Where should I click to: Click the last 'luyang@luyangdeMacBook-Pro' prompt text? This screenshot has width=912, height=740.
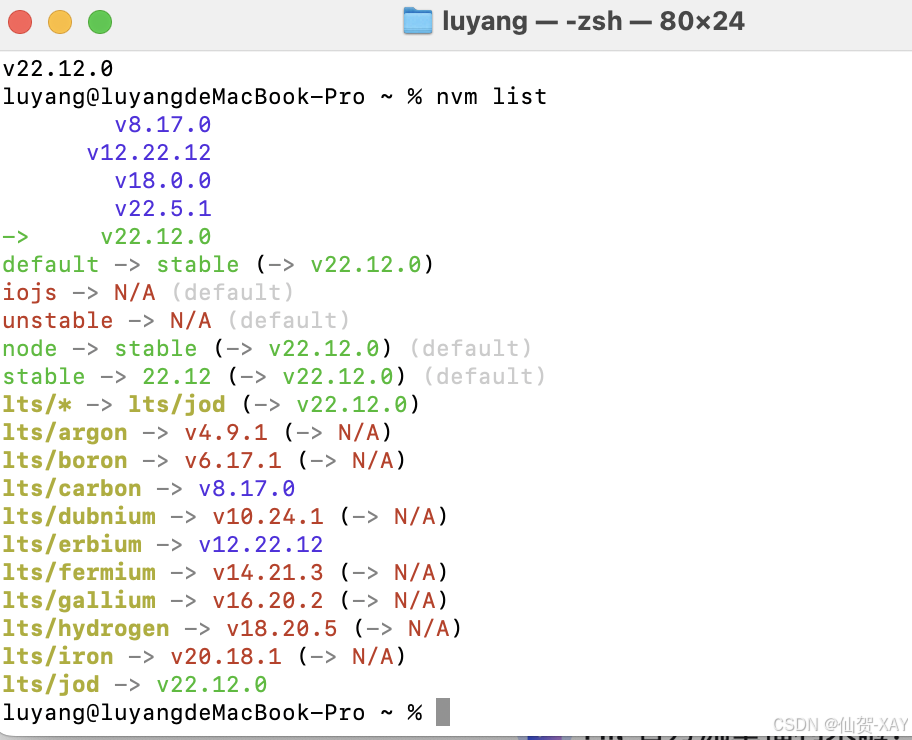184,712
